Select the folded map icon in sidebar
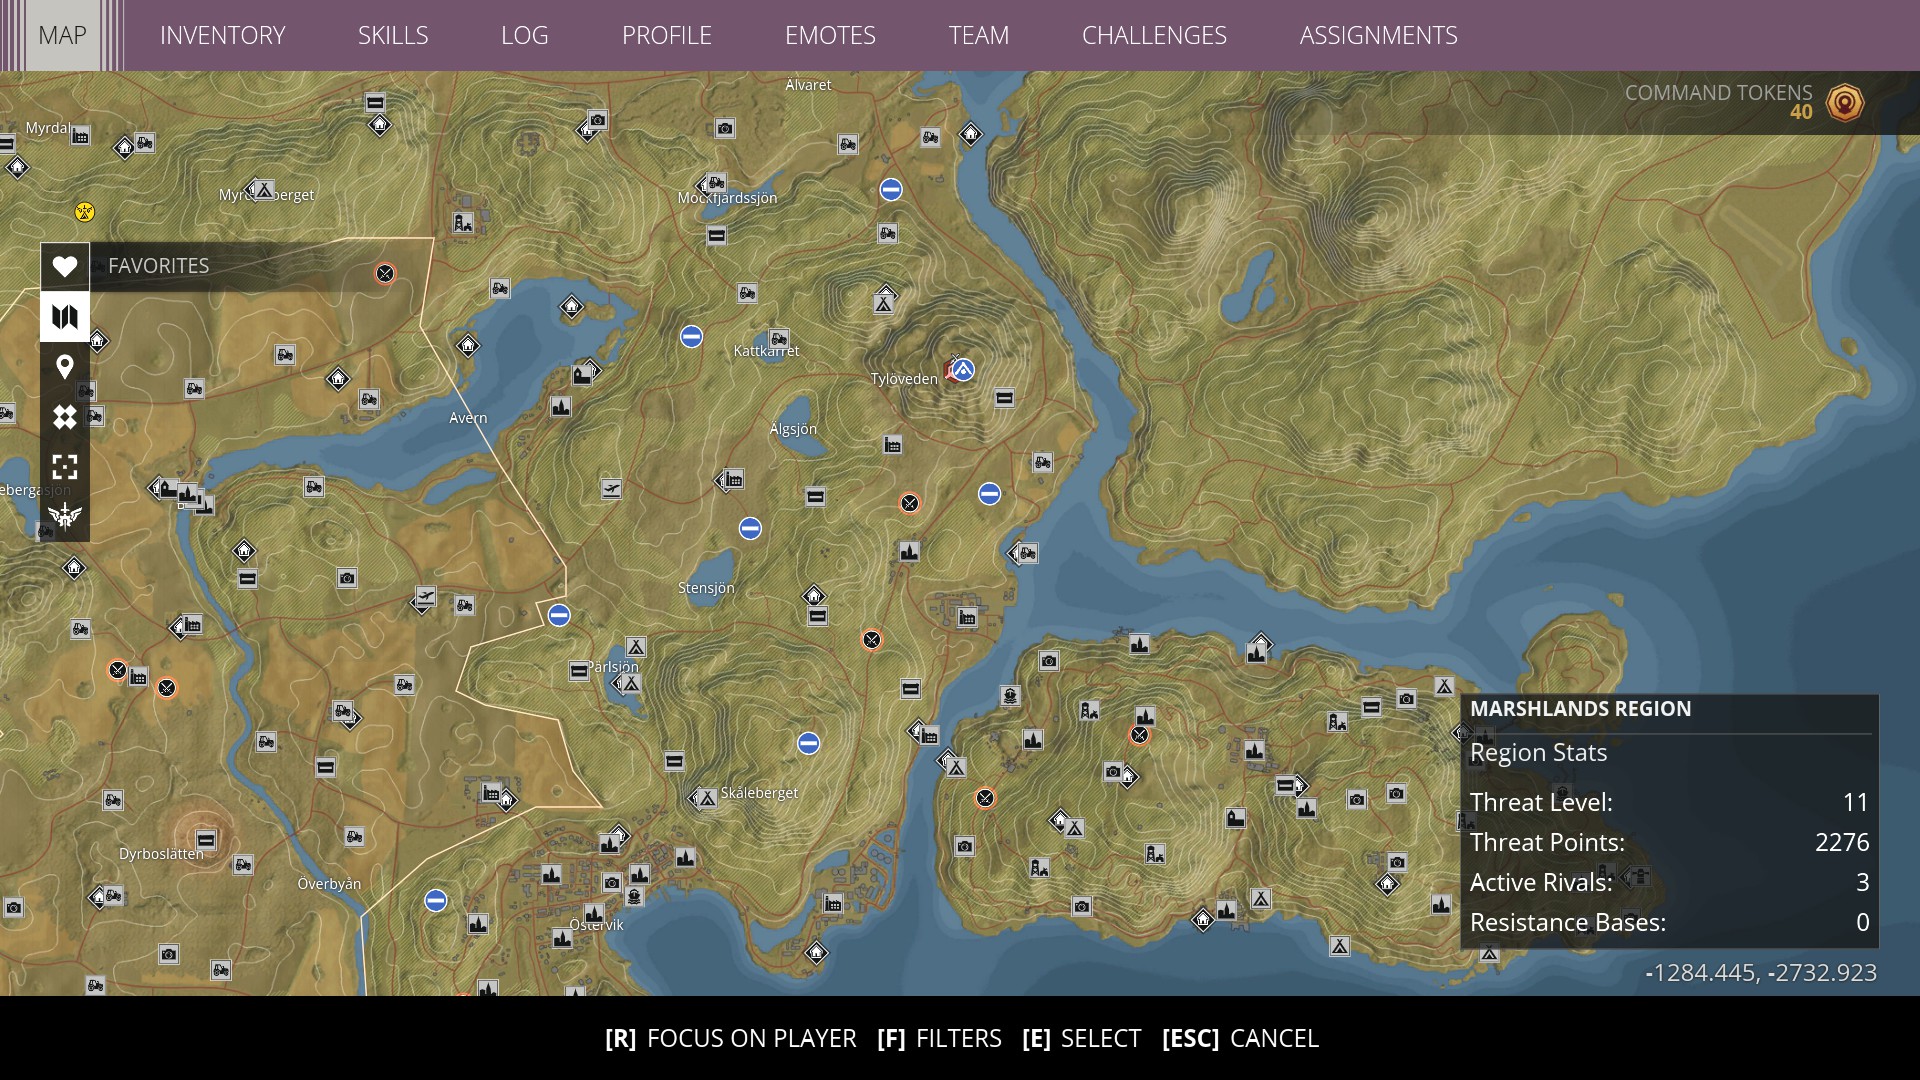This screenshot has width=1920, height=1080. pyautogui.click(x=65, y=317)
